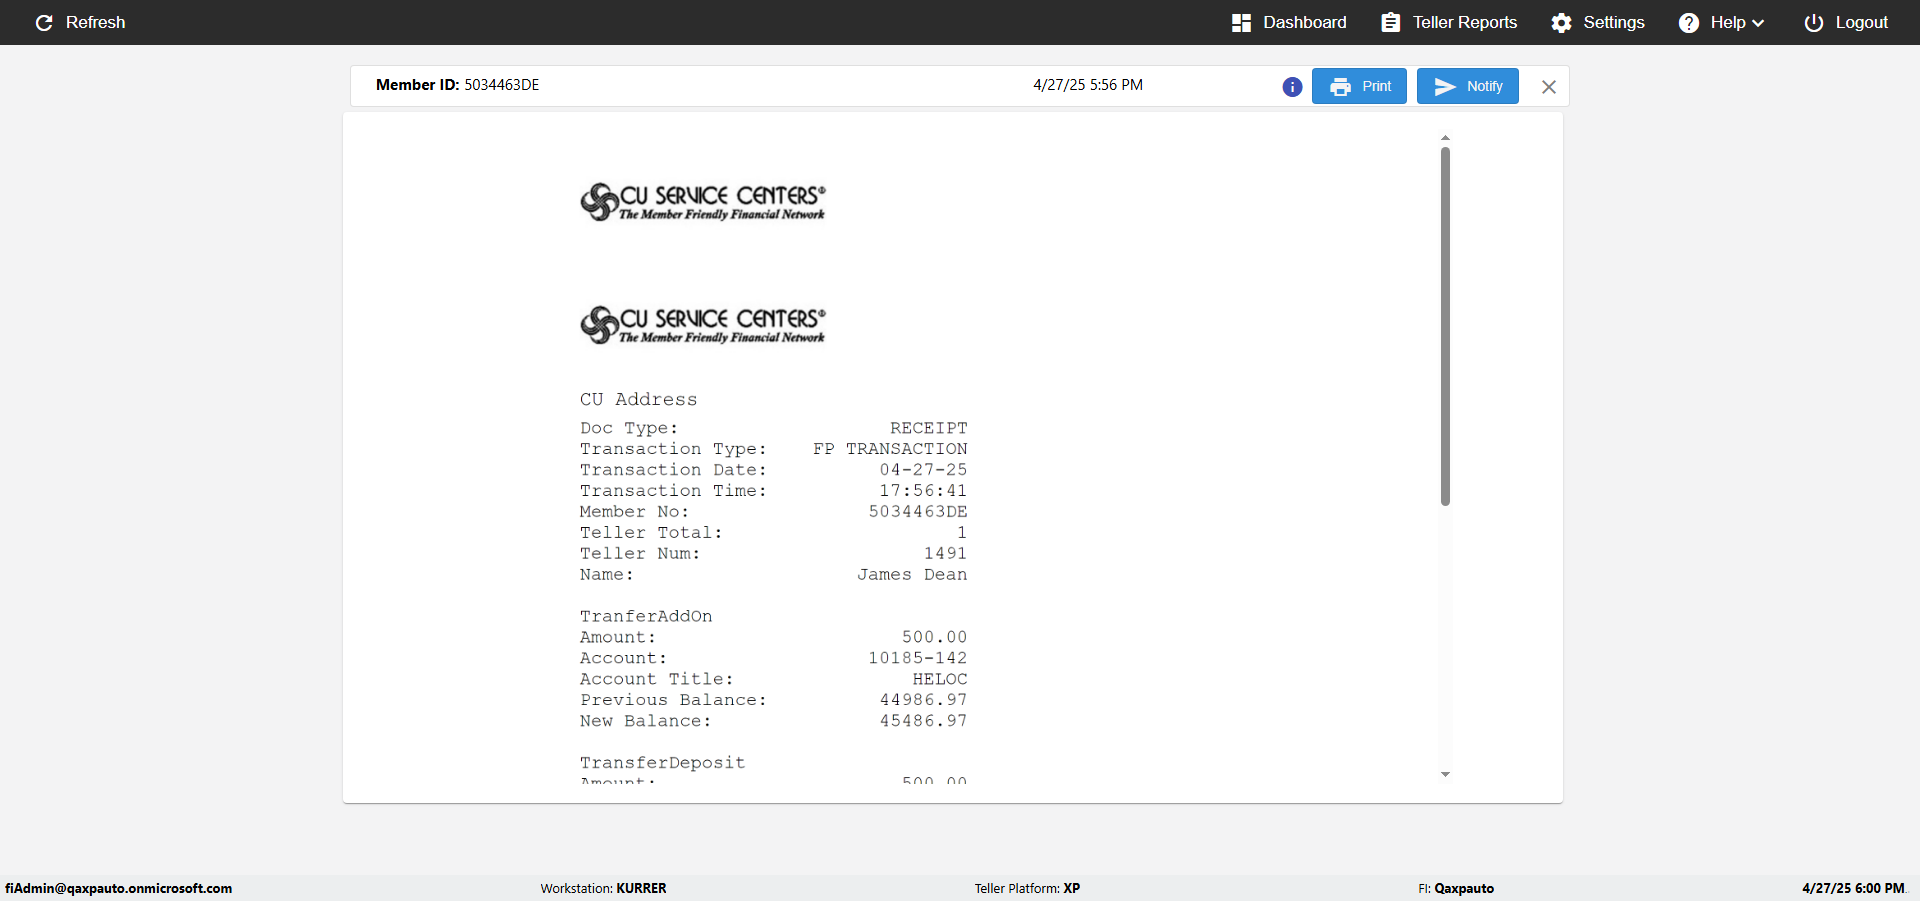Click new balance 45486.97
Viewport: 1920px width, 901px height.
[x=924, y=722]
